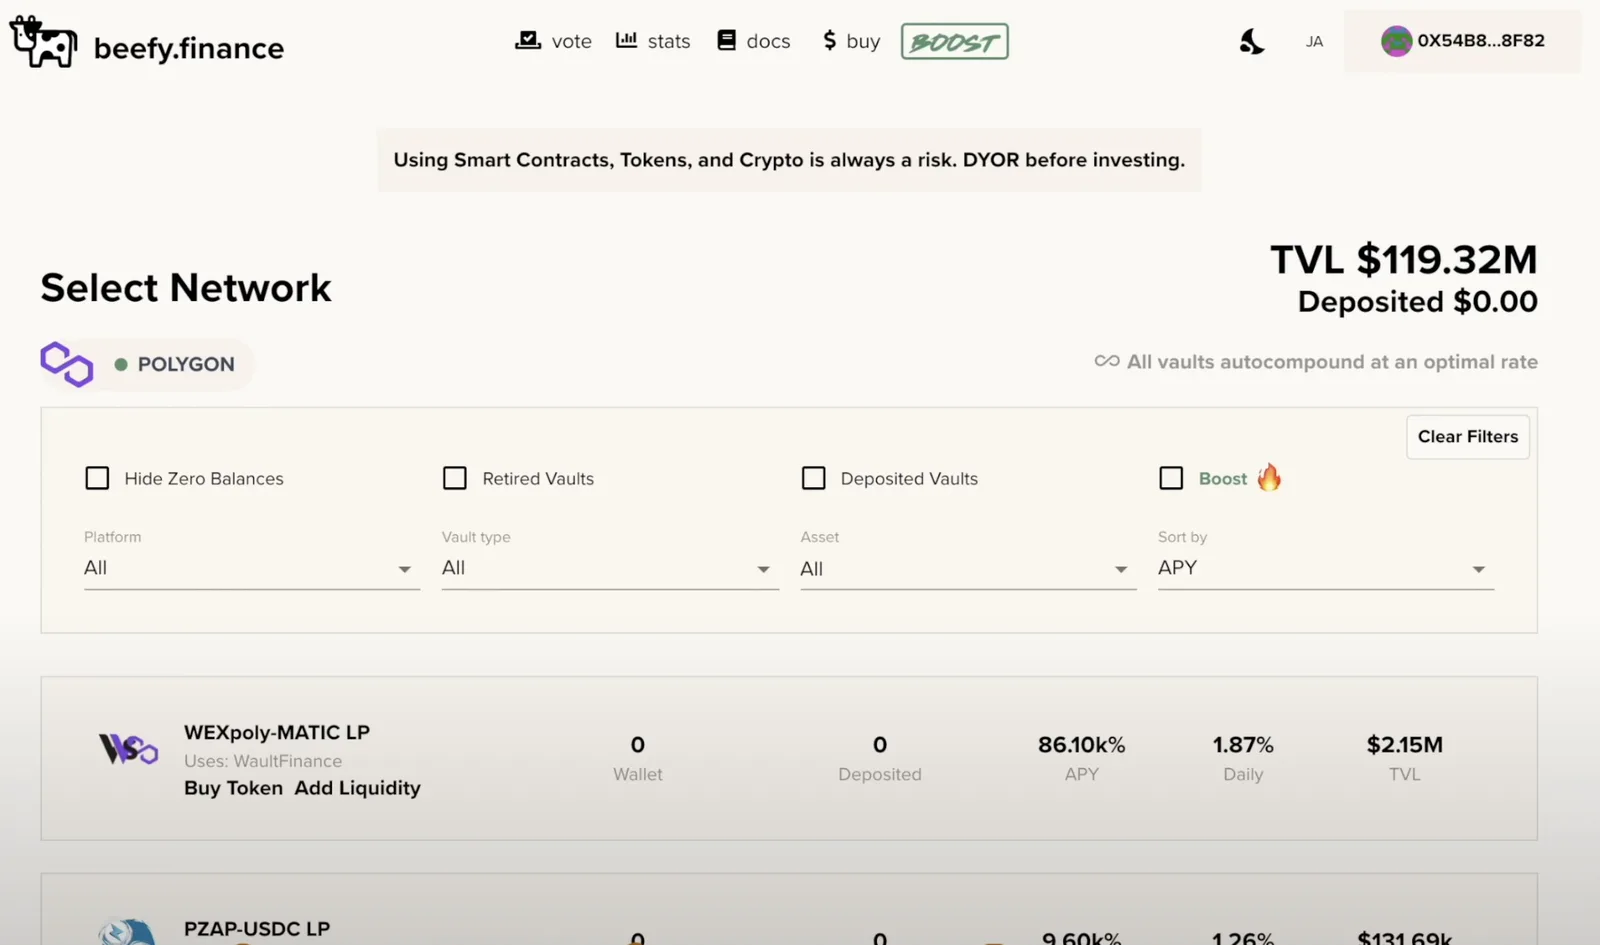Click the Boost fire icon
1600x945 pixels.
tap(1269, 477)
